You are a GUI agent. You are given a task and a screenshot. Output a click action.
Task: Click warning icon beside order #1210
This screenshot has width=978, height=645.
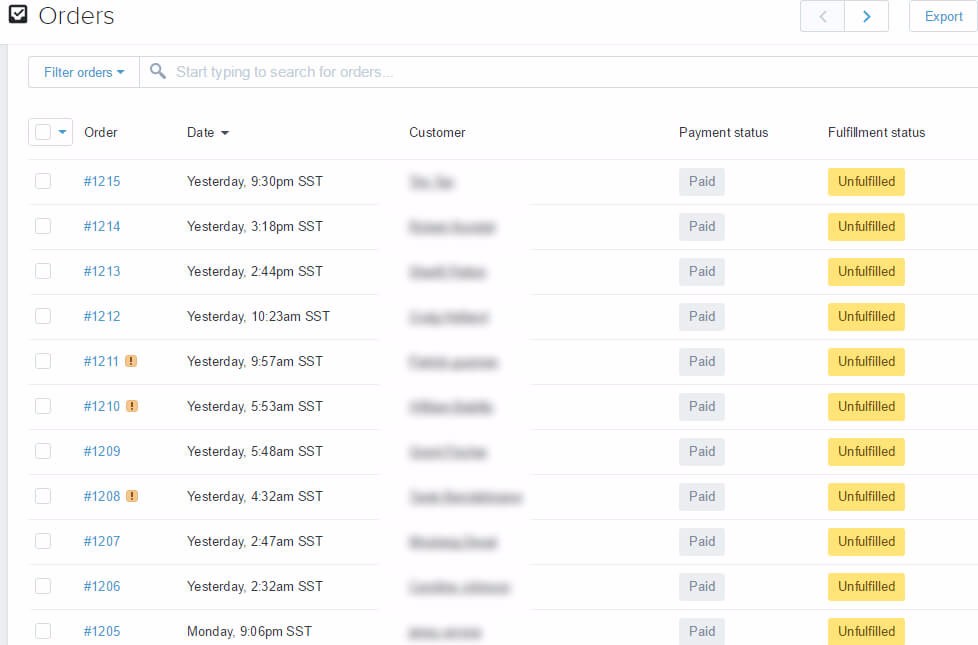point(132,406)
